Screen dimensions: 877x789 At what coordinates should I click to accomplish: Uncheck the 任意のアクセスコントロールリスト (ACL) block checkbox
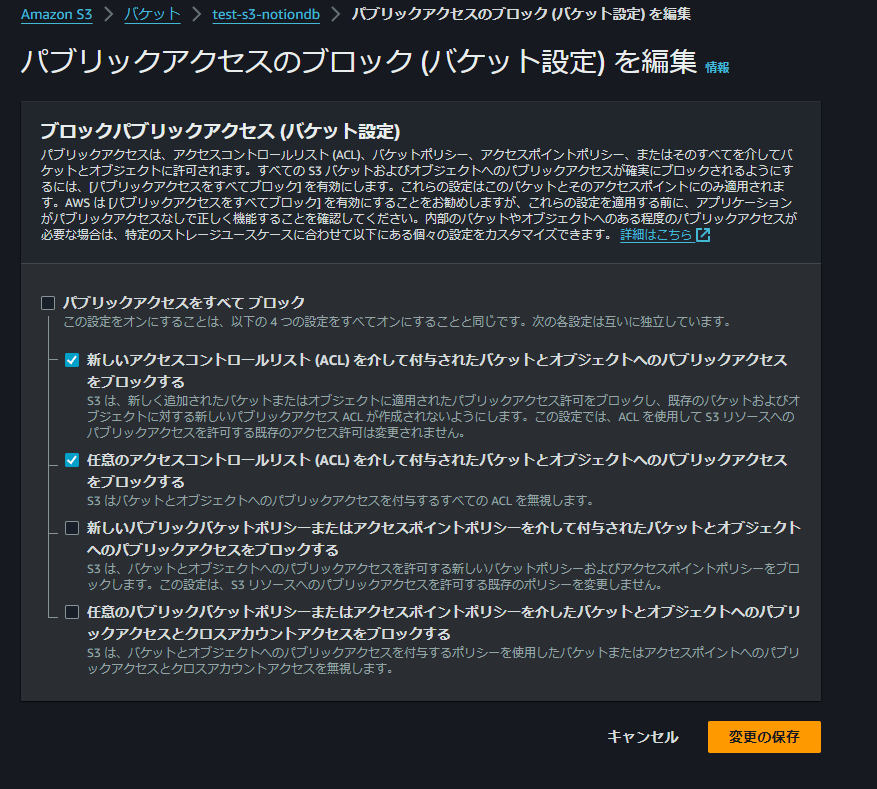click(x=72, y=460)
